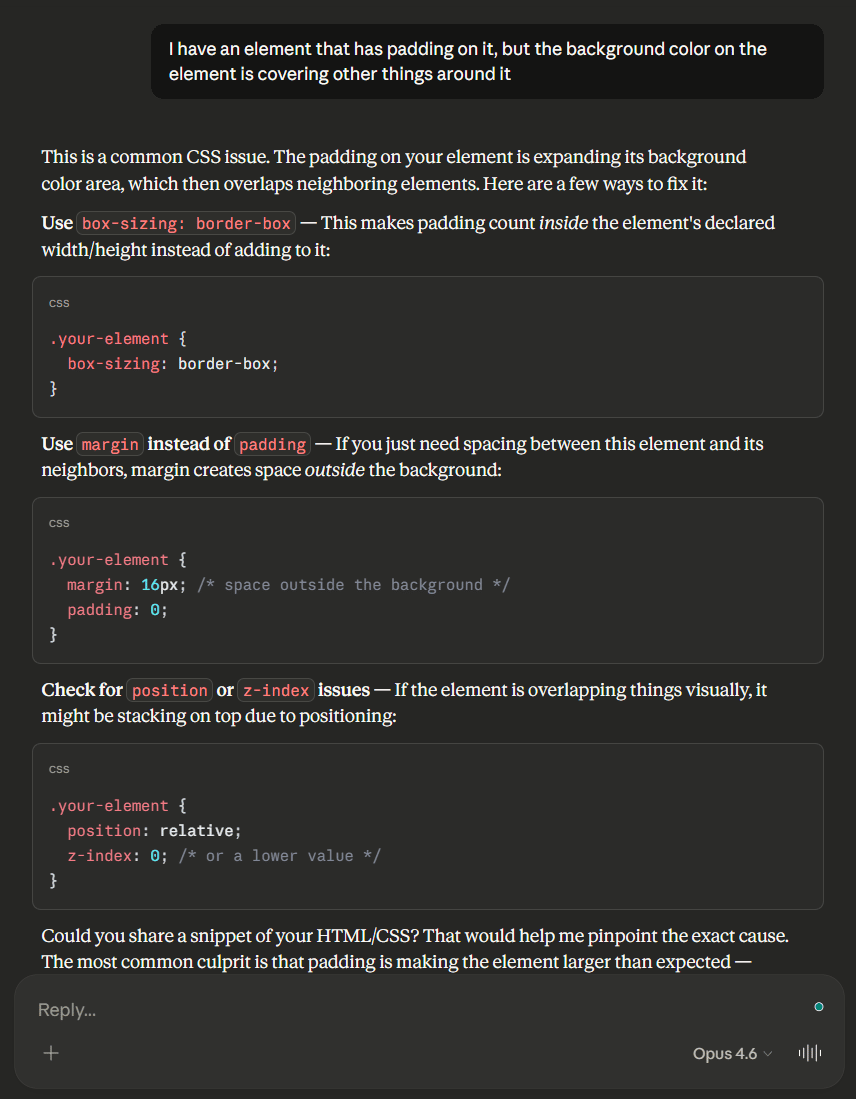Click the css label on box-sizing code block
The height and width of the screenshot is (1099, 856).
click(59, 303)
